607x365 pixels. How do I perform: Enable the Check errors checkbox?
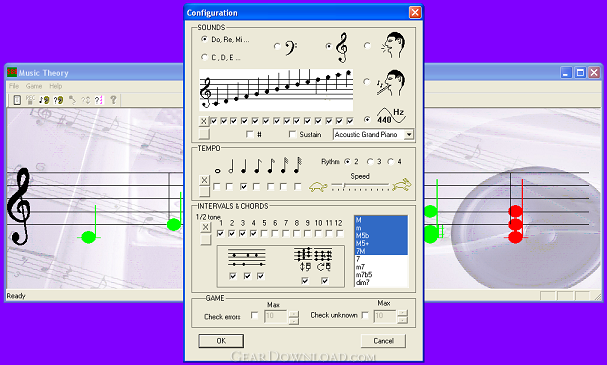[254, 315]
